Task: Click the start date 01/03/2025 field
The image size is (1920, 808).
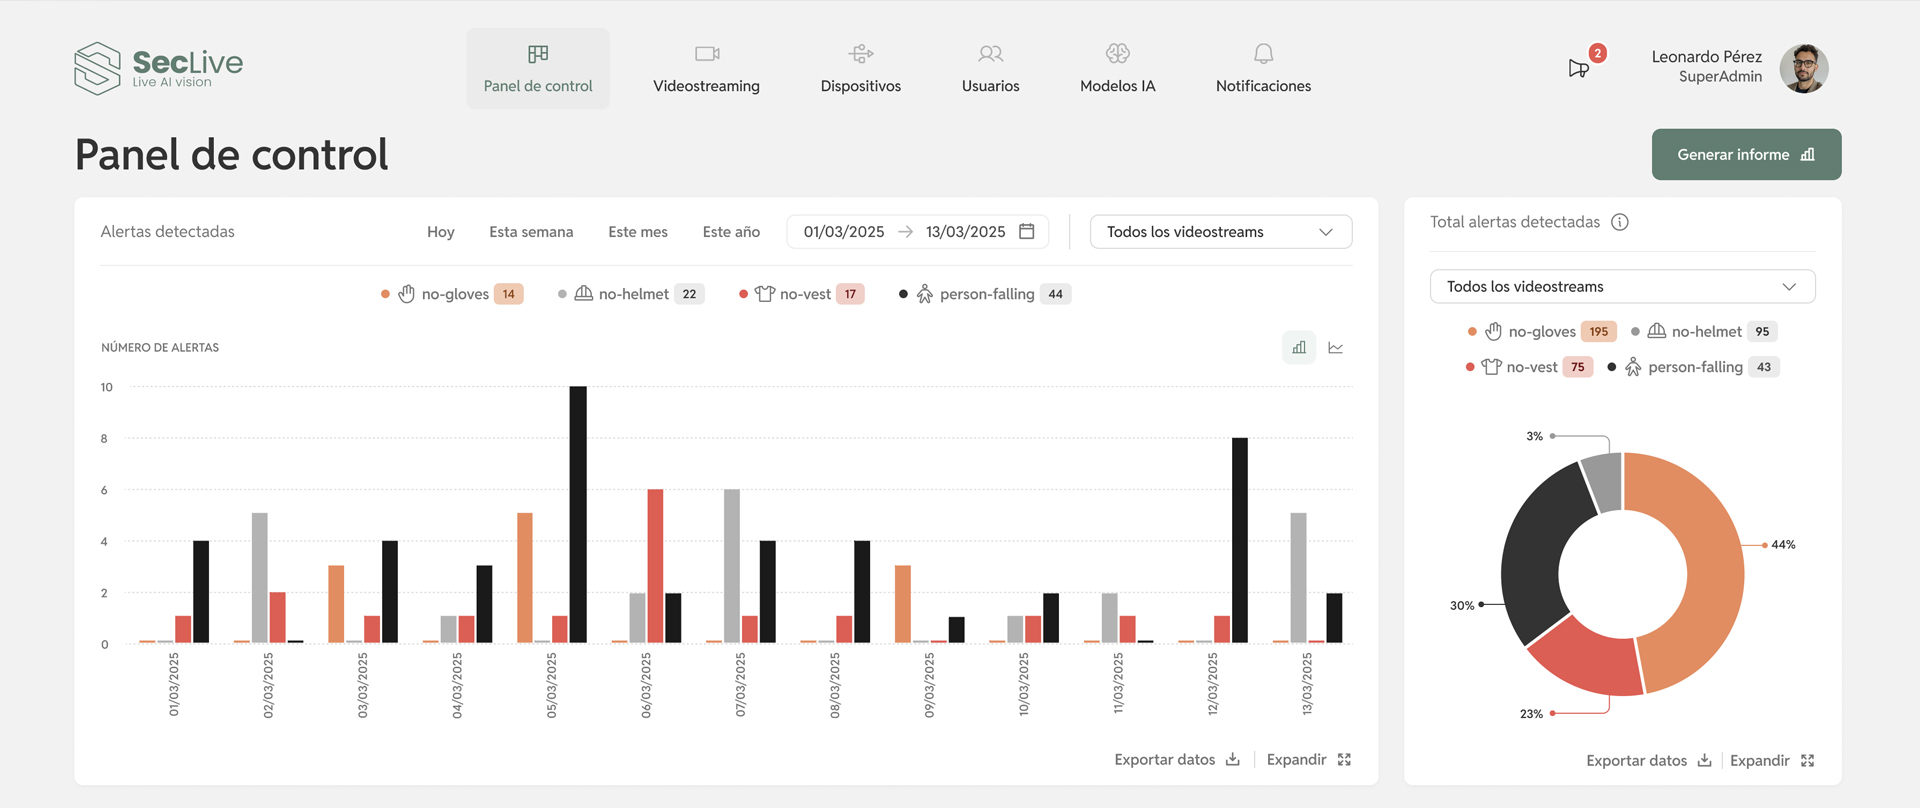Action: tap(844, 231)
